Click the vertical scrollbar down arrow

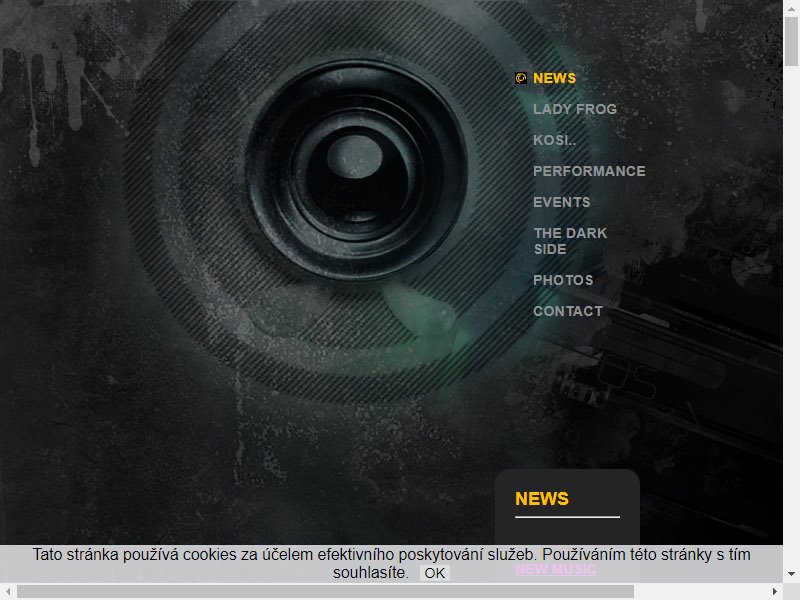pyautogui.click(x=791, y=574)
